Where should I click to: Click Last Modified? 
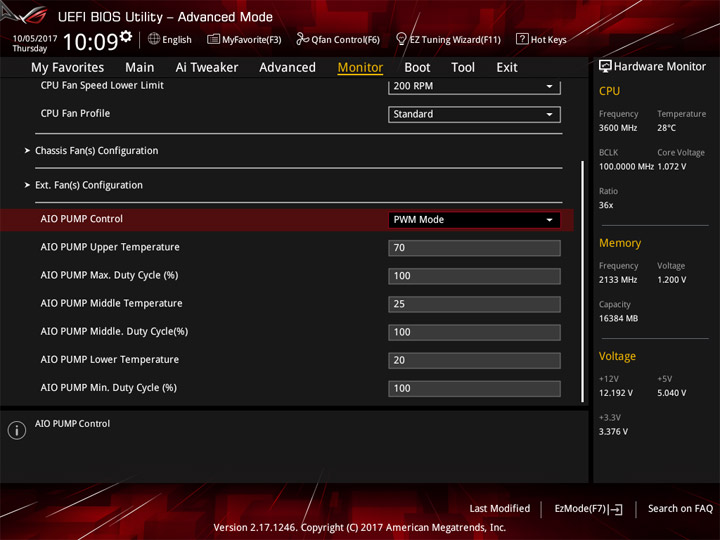coord(500,508)
